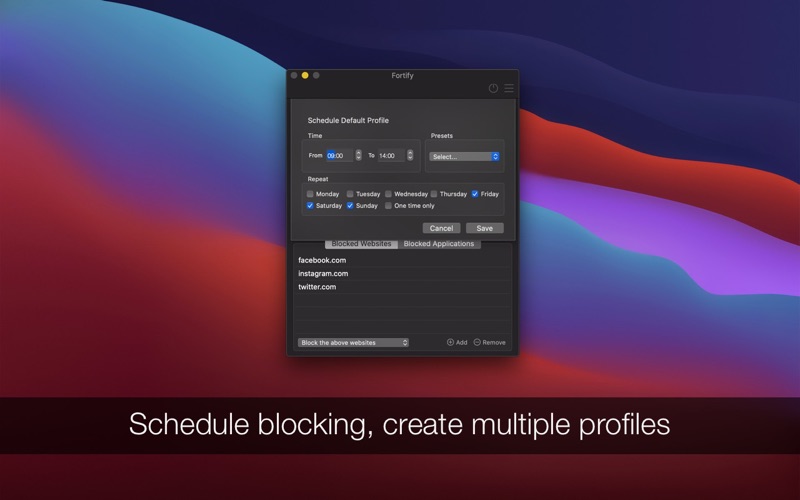This screenshot has width=800, height=500.
Task: Uncheck the Friday checkbox
Action: pos(475,194)
